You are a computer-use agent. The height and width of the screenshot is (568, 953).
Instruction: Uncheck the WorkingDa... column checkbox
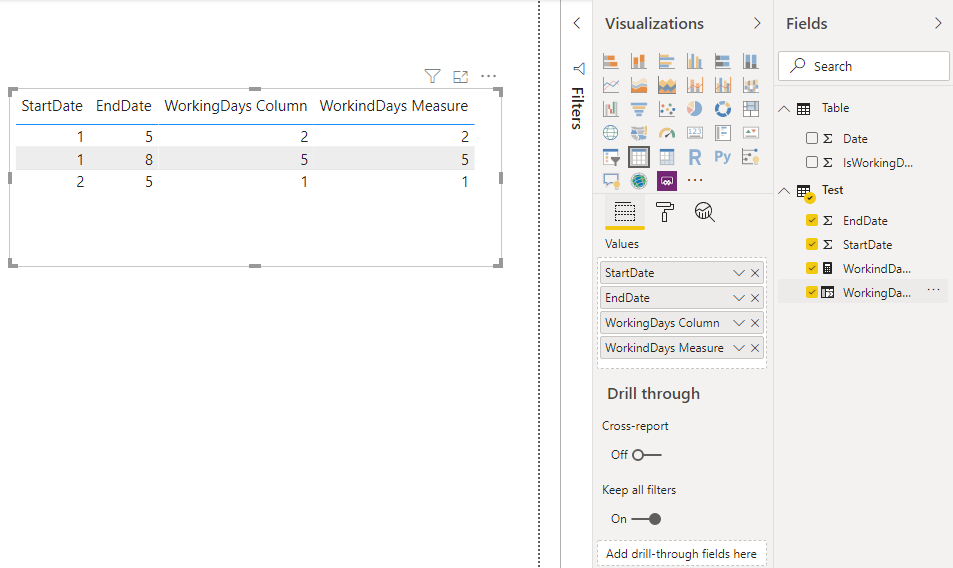coord(811,292)
